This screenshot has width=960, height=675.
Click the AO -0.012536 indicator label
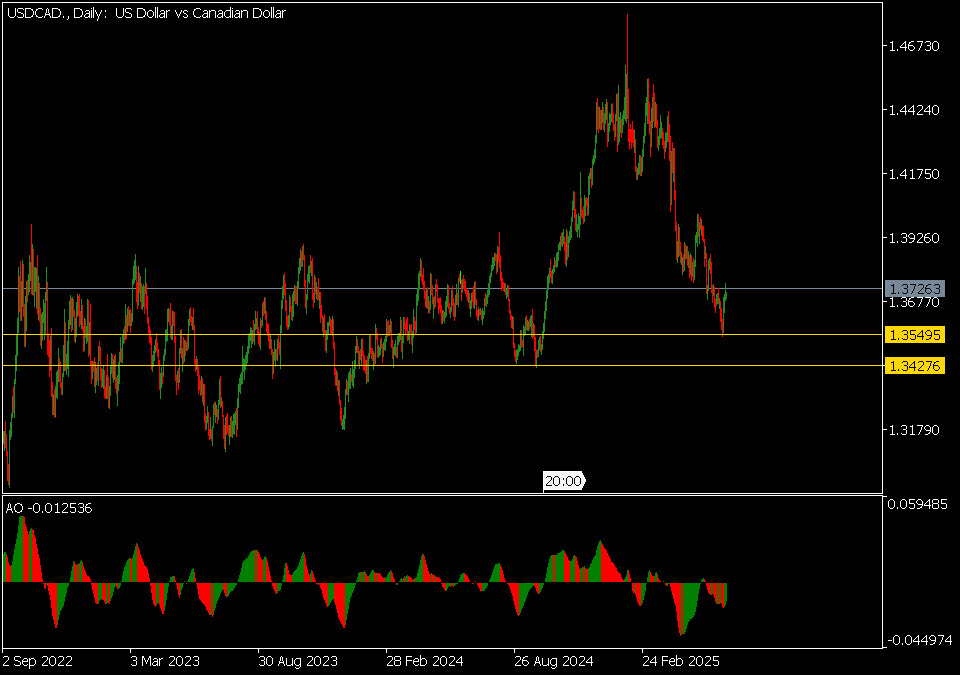[49, 508]
